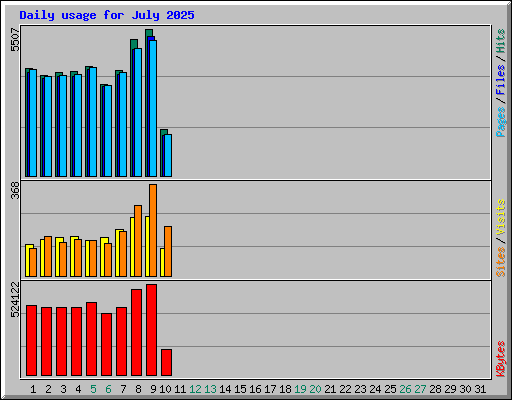Viewport: 512px width, 400px height.
Task: Click day 15 on the x-axis
Action: pyautogui.click(x=240, y=389)
